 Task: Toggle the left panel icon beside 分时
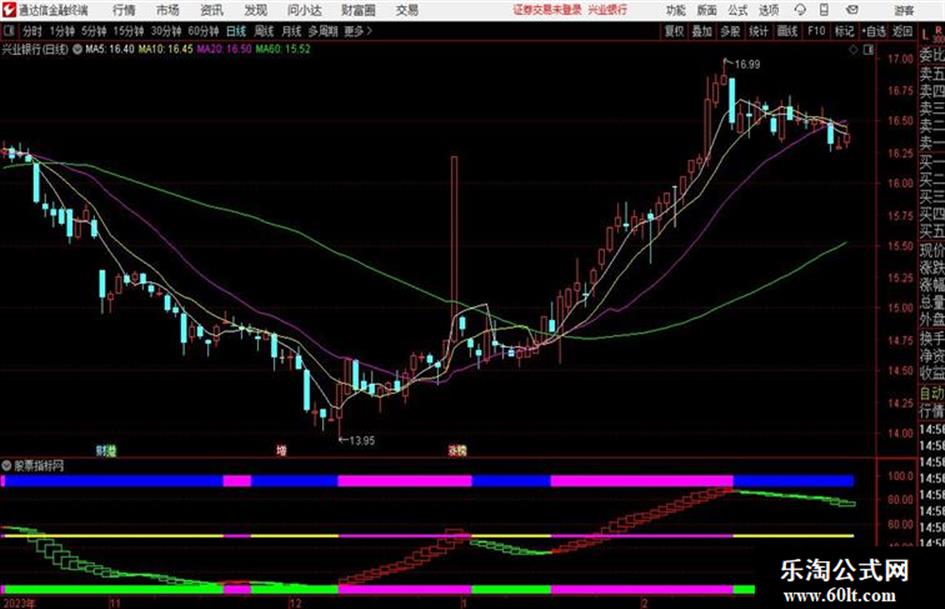8,31
